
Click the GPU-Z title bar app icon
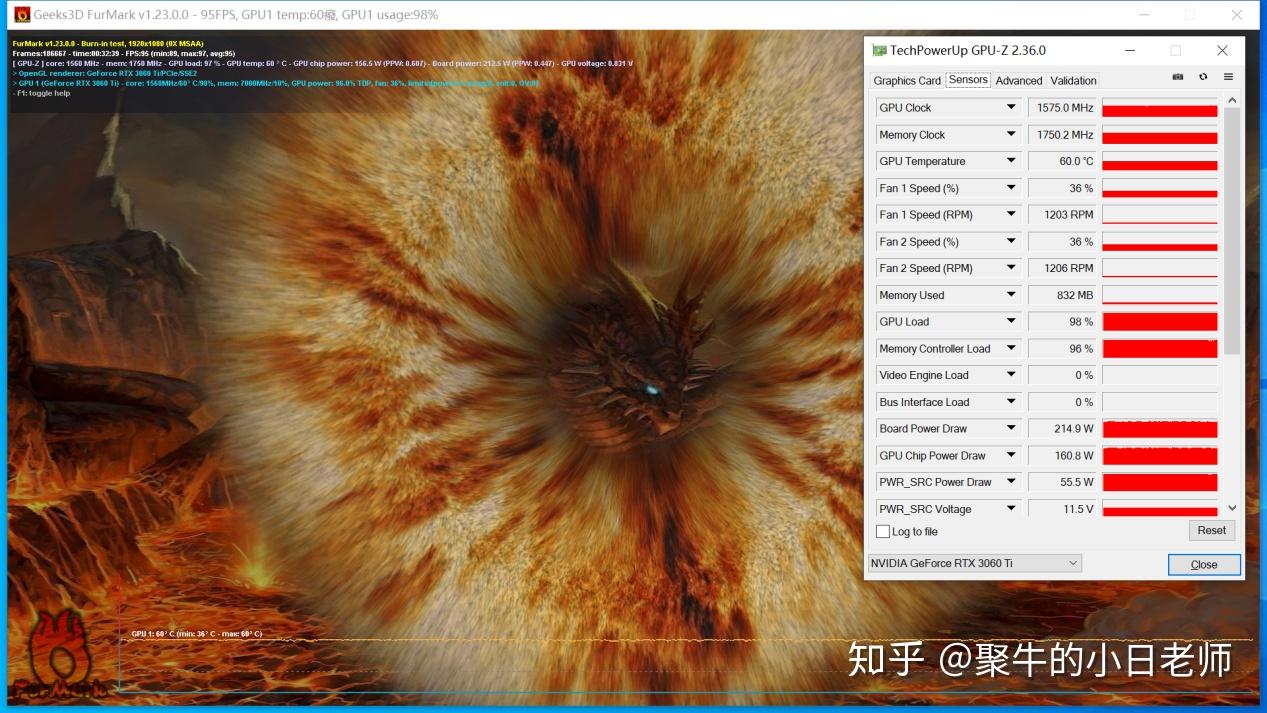(x=879, y=50)
